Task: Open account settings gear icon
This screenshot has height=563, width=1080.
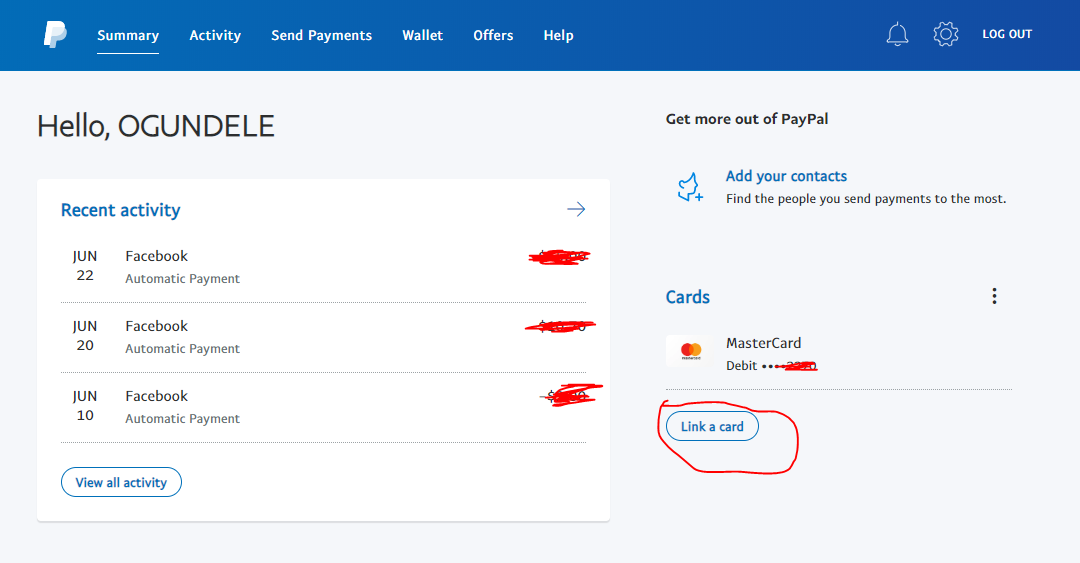Action: 946,34
